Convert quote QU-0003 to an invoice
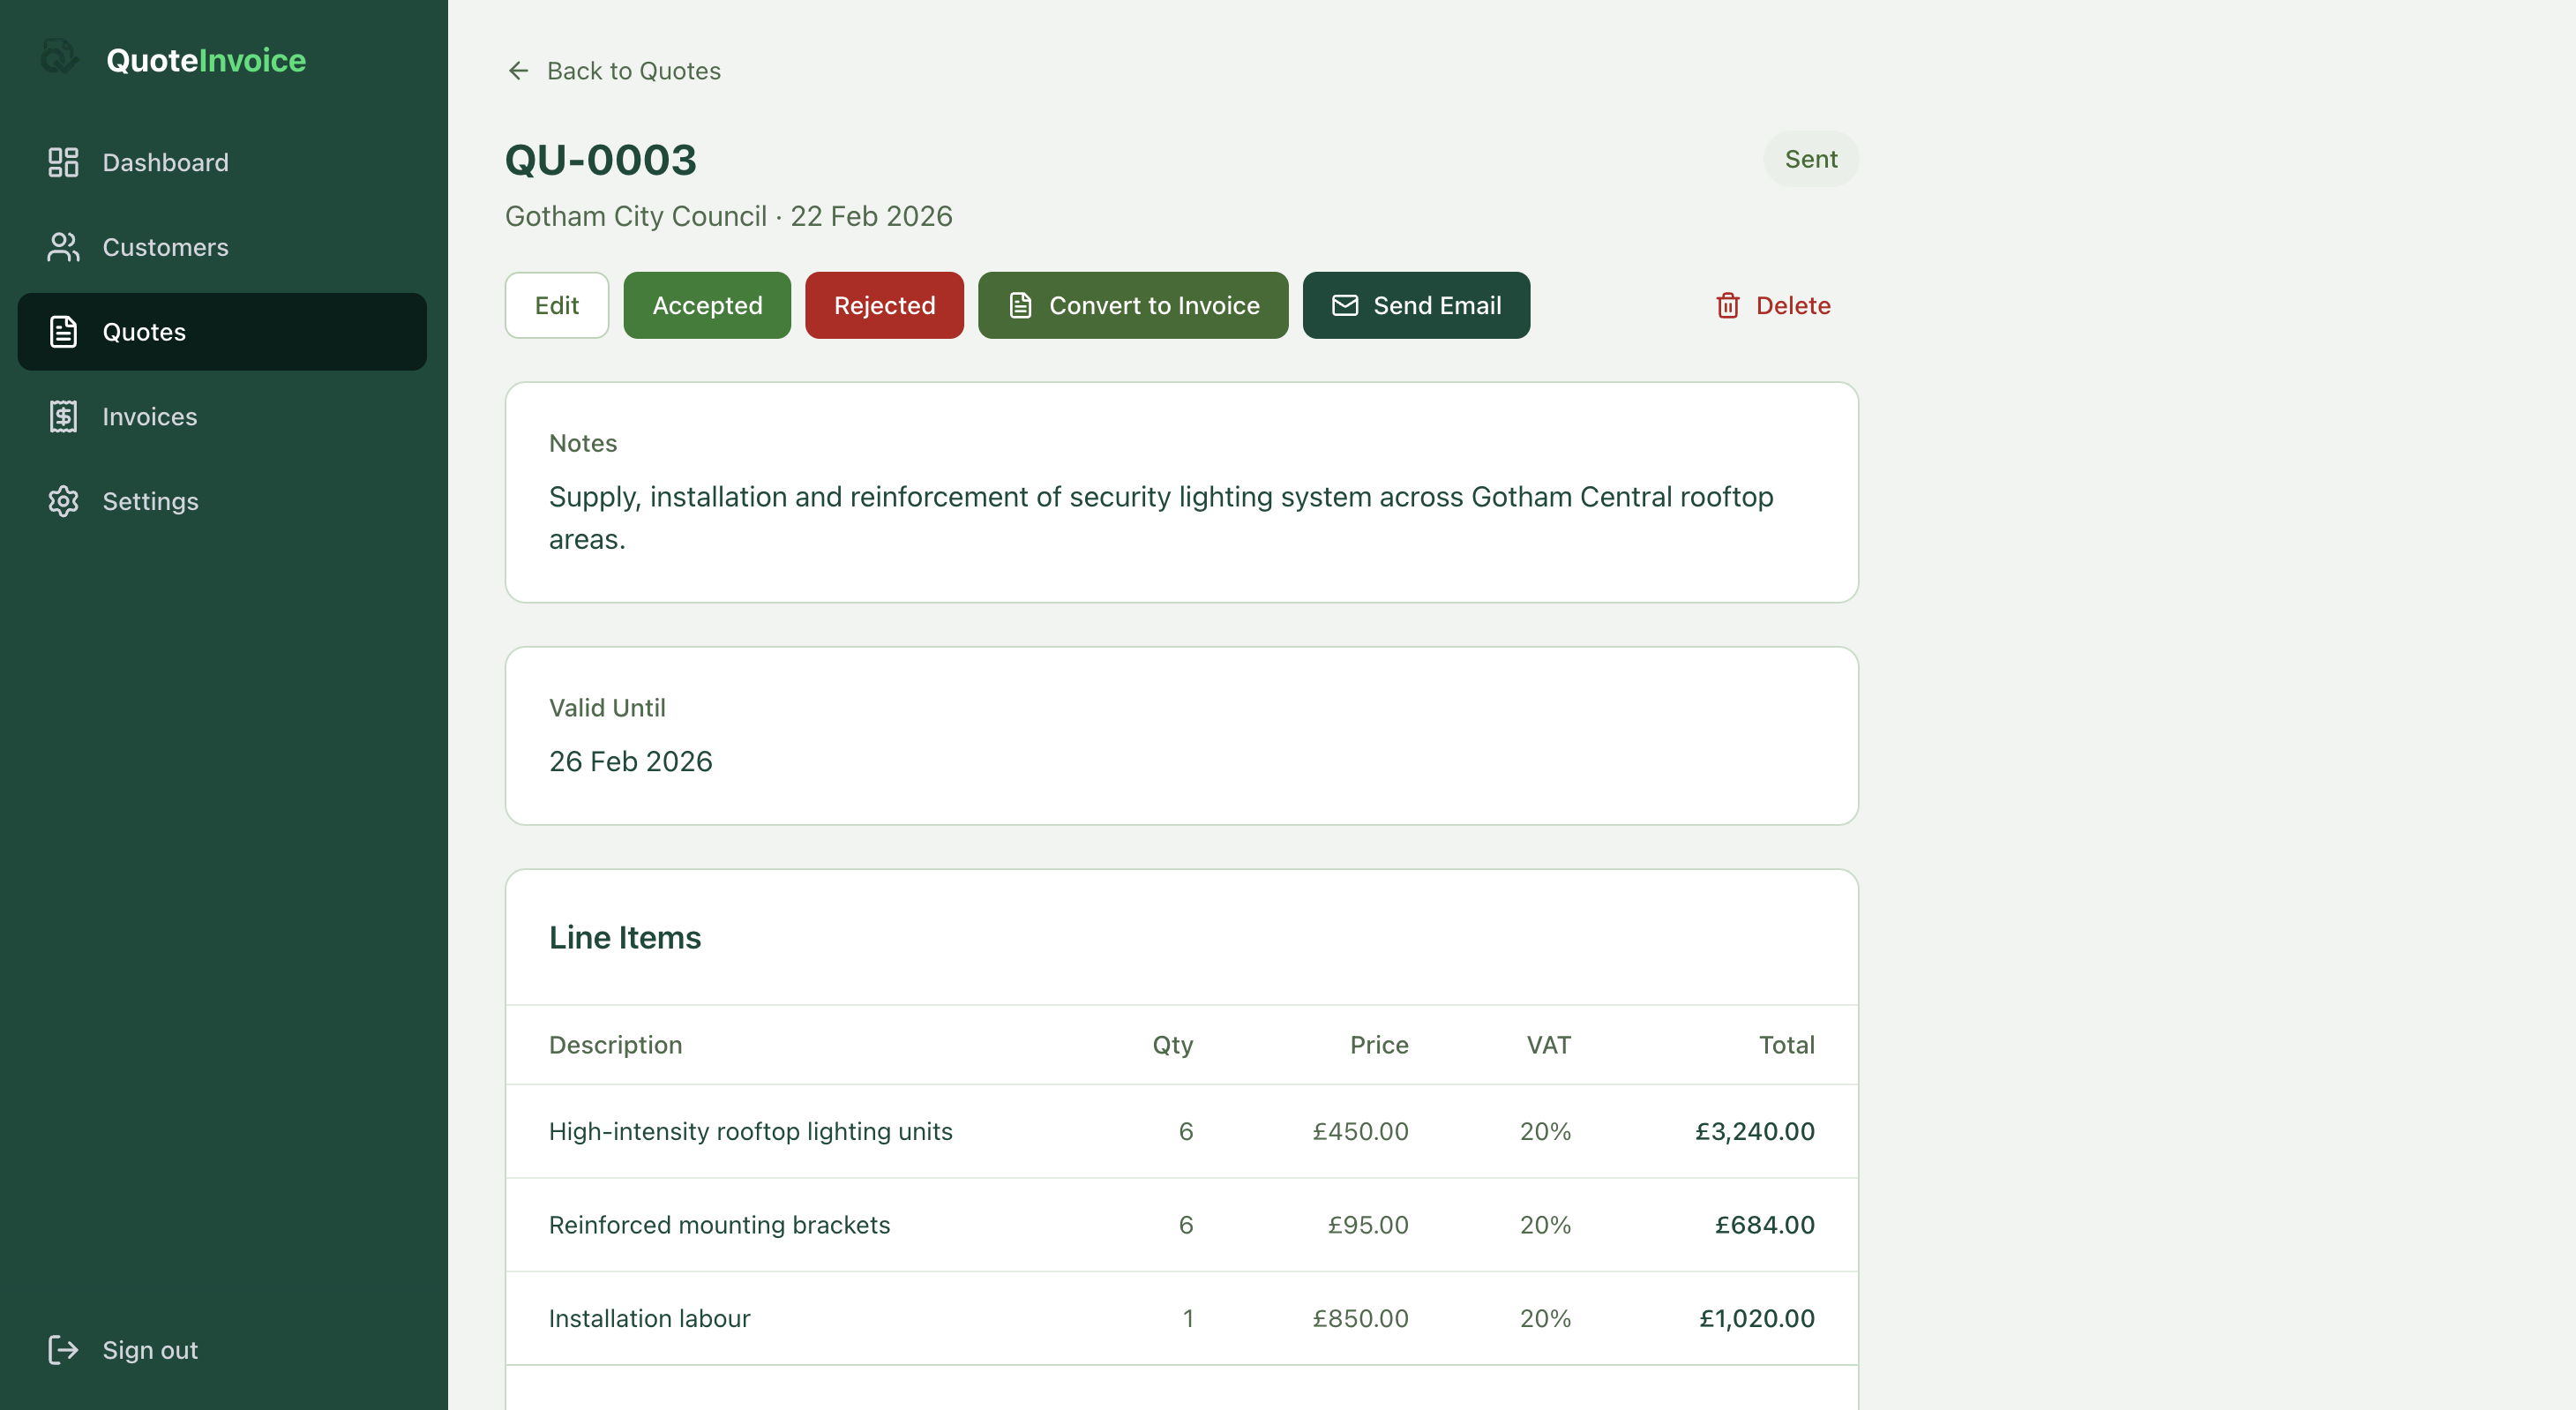Image resolution: width=2576 pixels, height=1410 pixels. pyautogui.click(x=1132, y=305)
